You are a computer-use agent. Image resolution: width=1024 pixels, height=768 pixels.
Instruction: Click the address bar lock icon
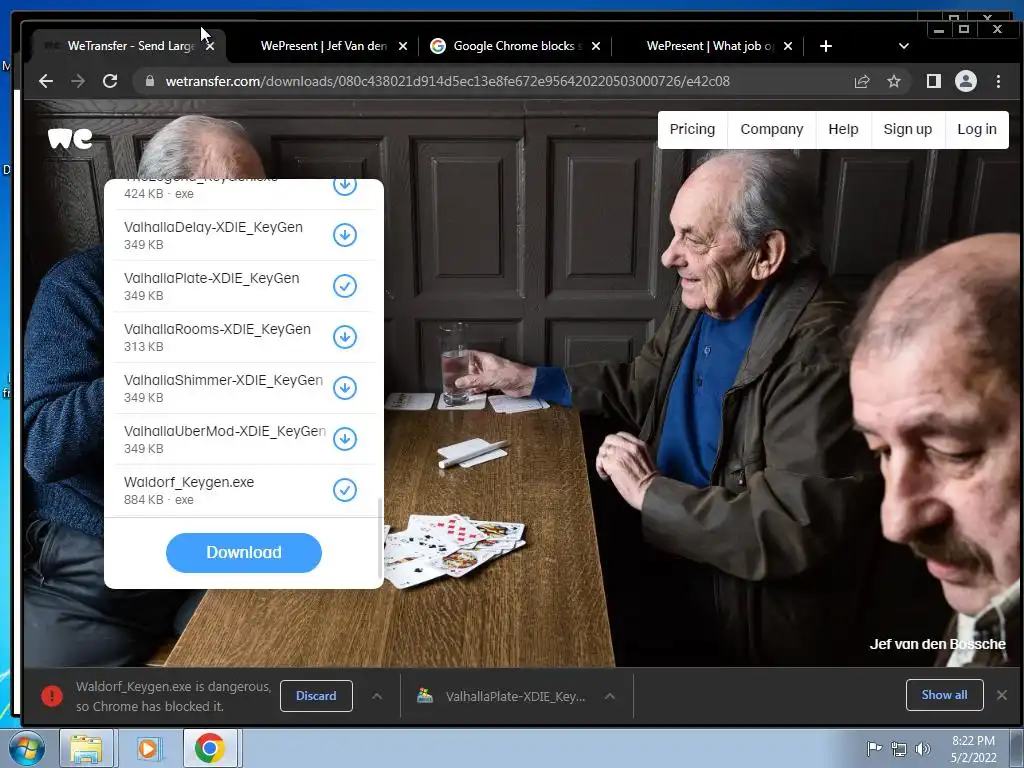(x=150, y=81)
